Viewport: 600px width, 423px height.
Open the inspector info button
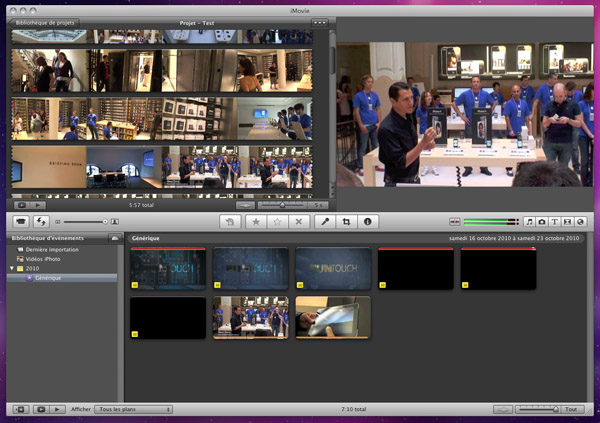click(x=368, y=222)
